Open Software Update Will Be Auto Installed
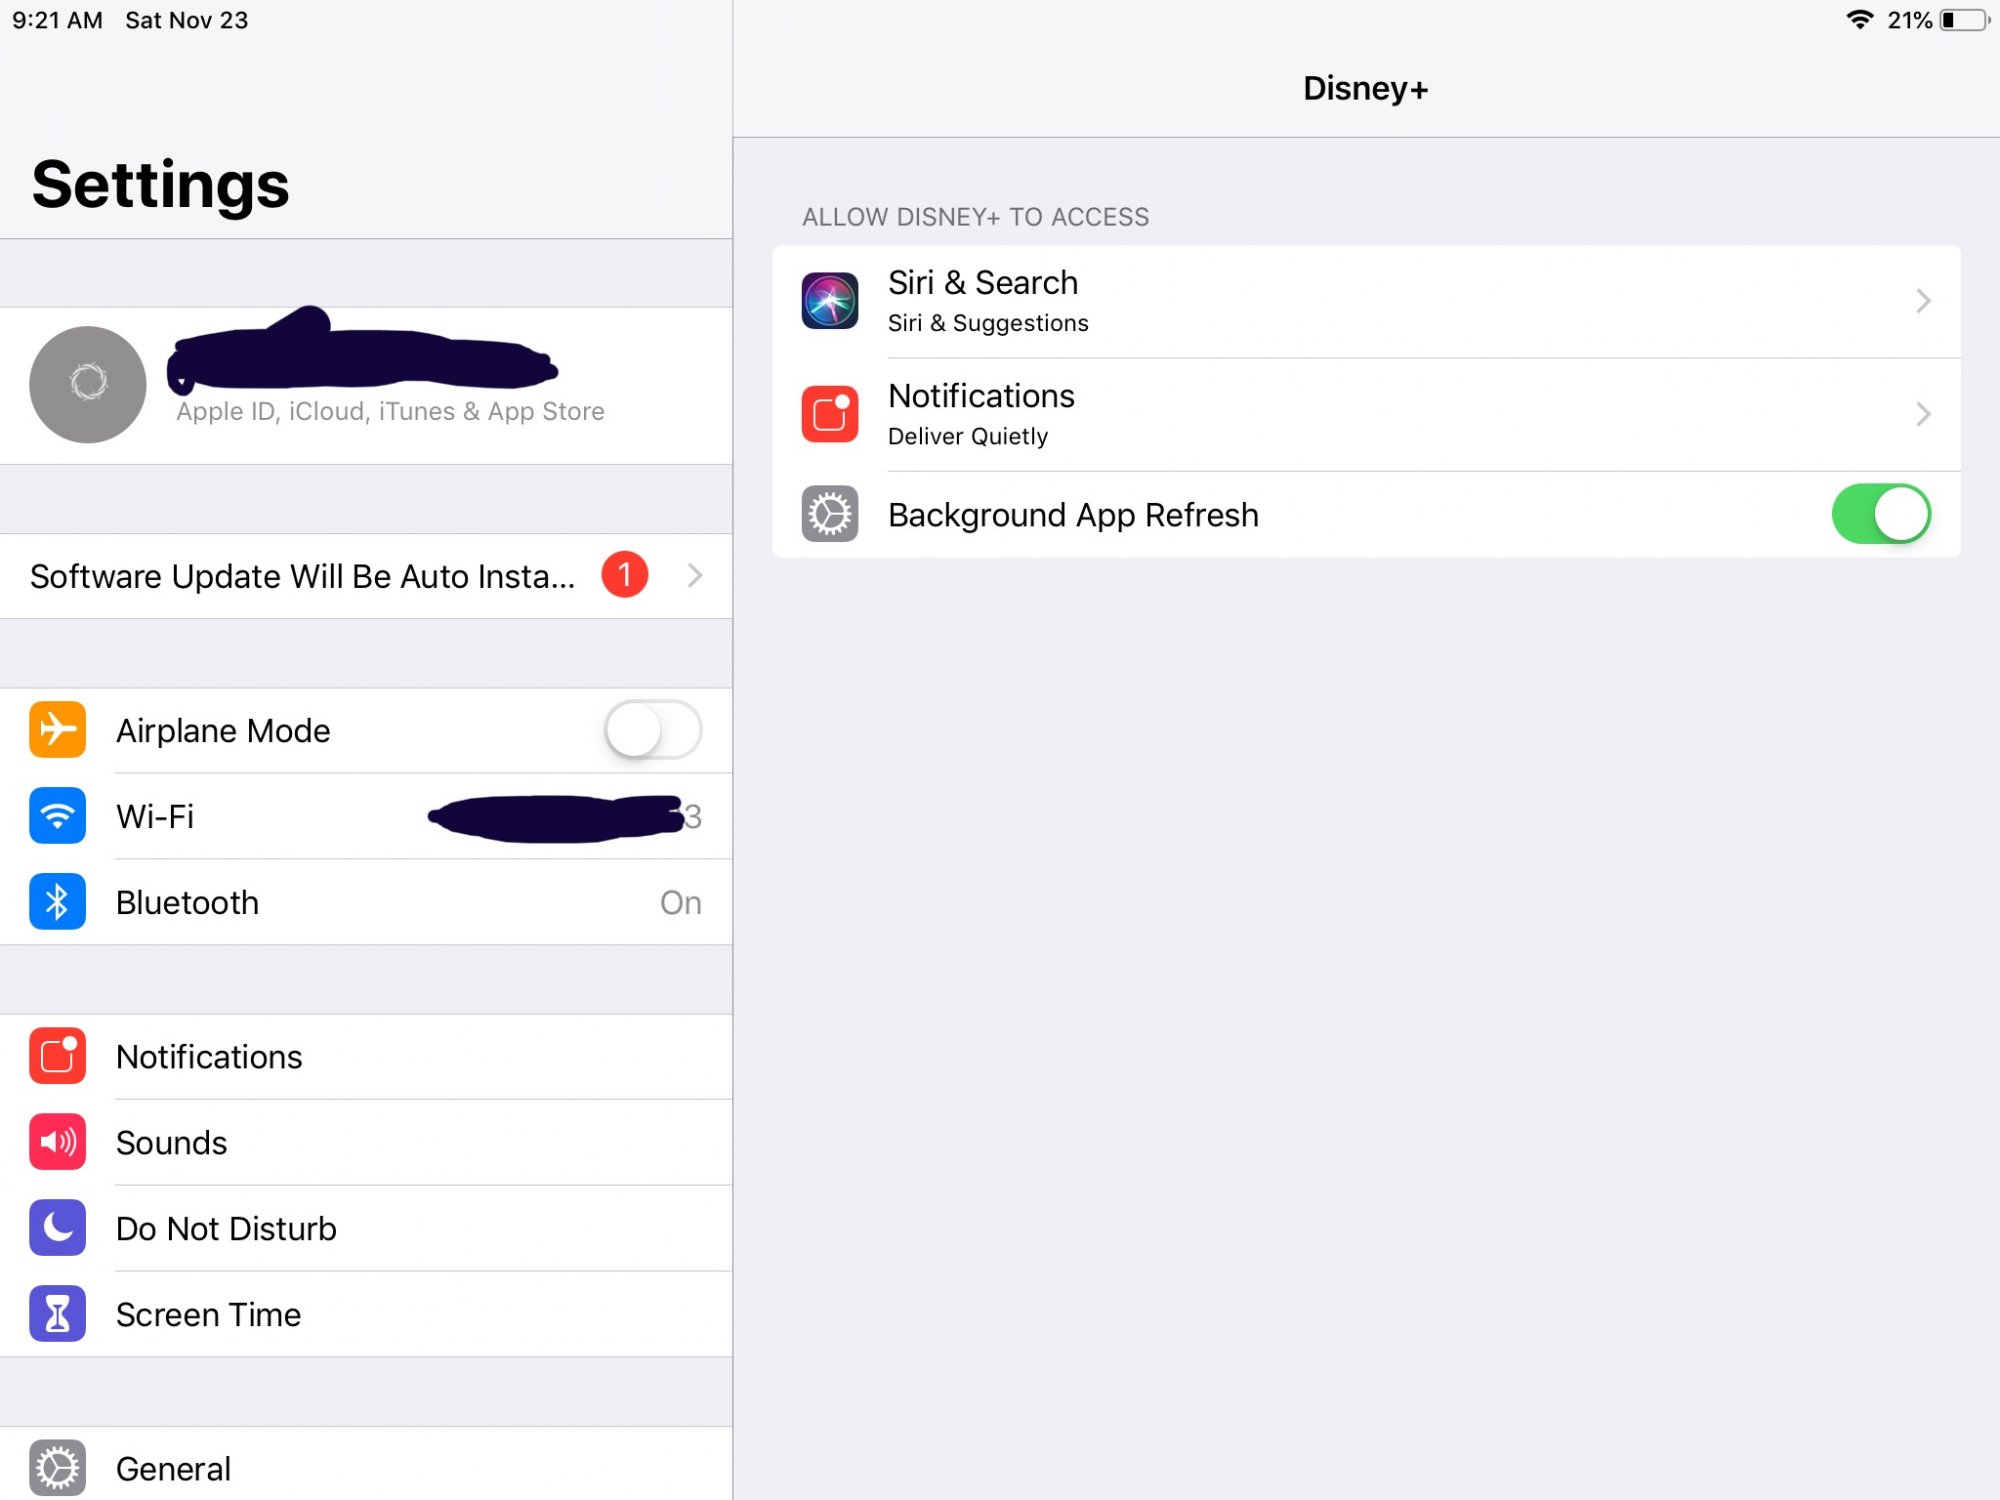Image resolution: width=2000 pixels, height=1500 pixels. point(366,576)
